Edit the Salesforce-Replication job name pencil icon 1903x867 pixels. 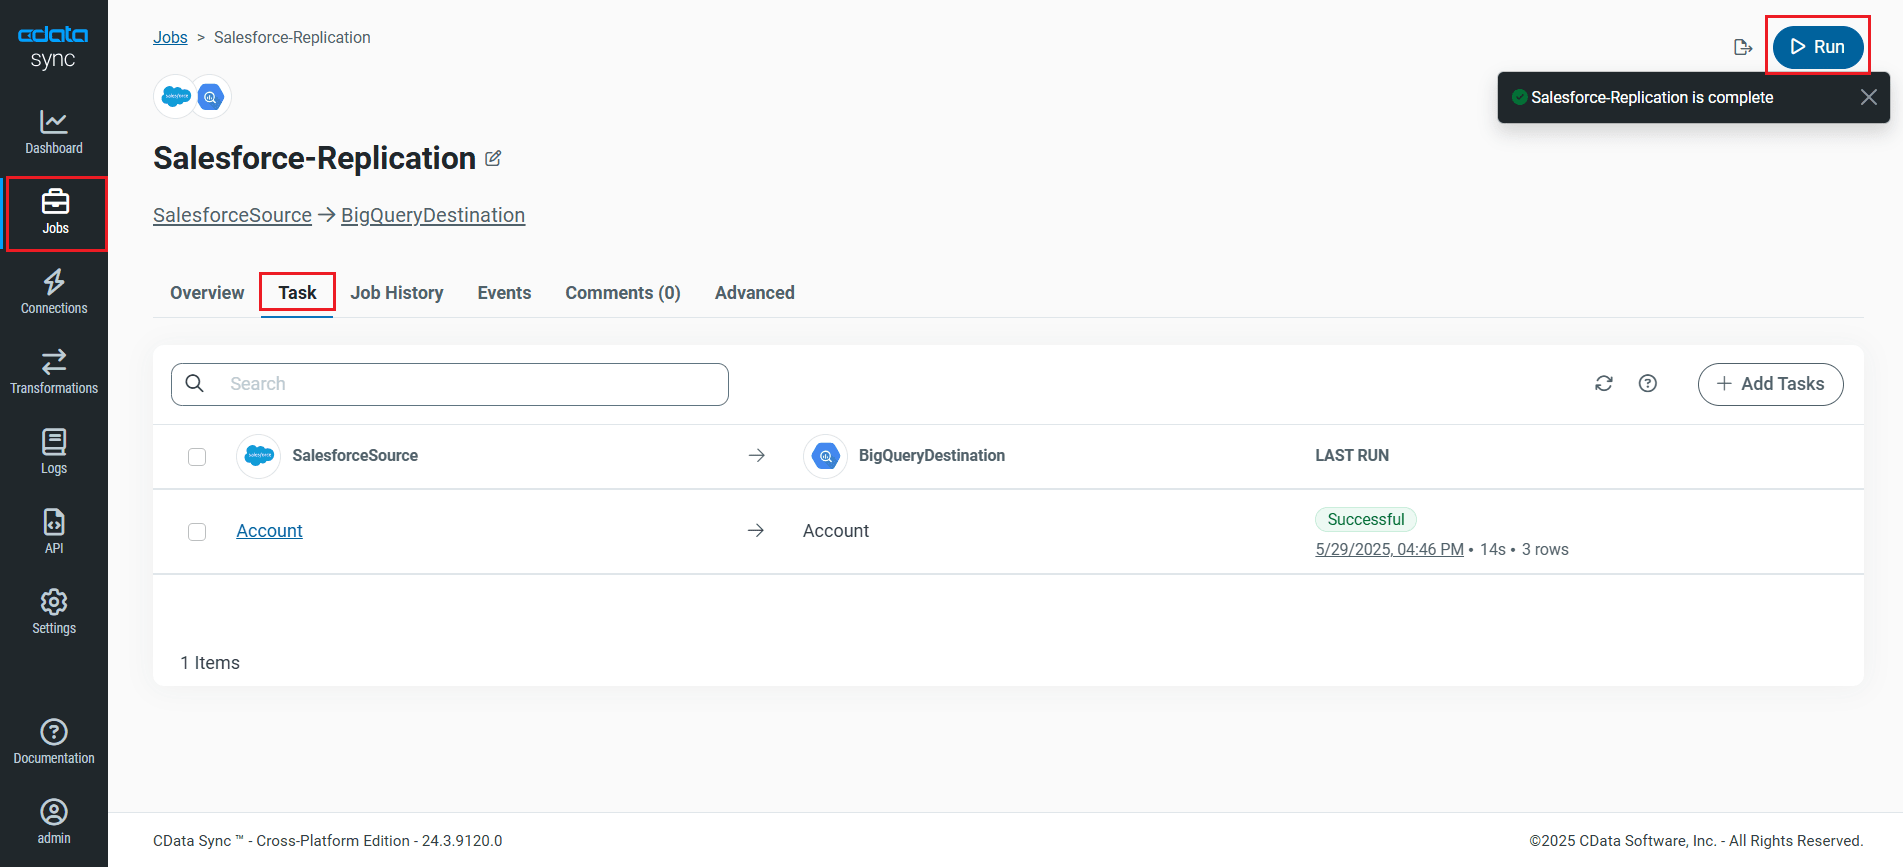493,158
